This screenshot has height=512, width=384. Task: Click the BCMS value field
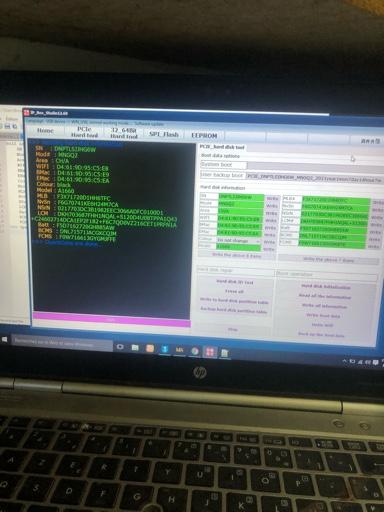coord(333,237)
